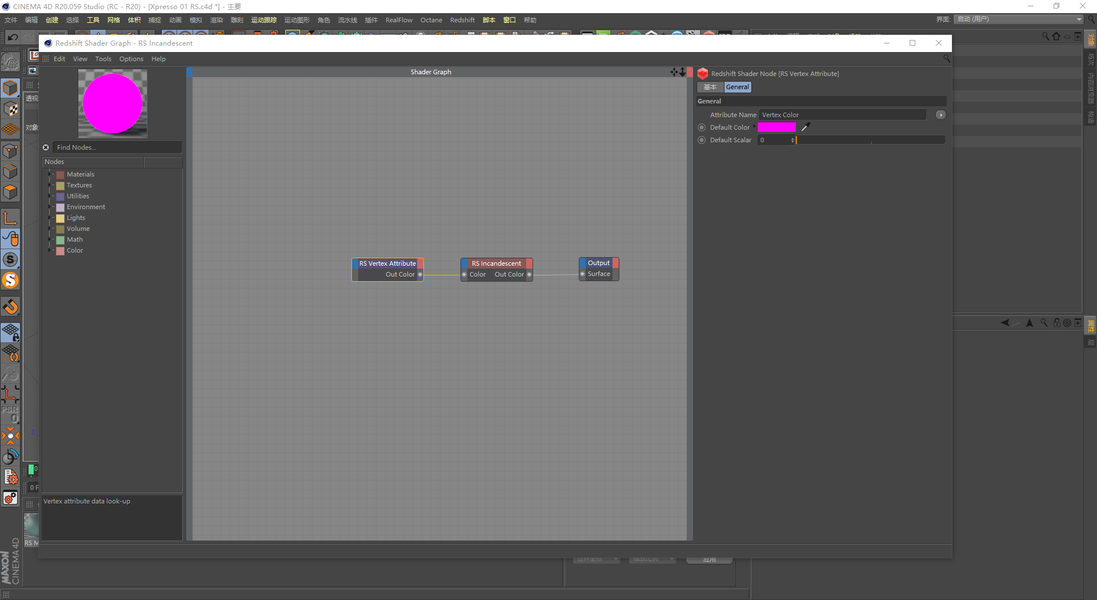Click the magenta material preview sphere
The height and width of the screenshot is (600, 1097).
pyautogui.click(x=113, y=103)
